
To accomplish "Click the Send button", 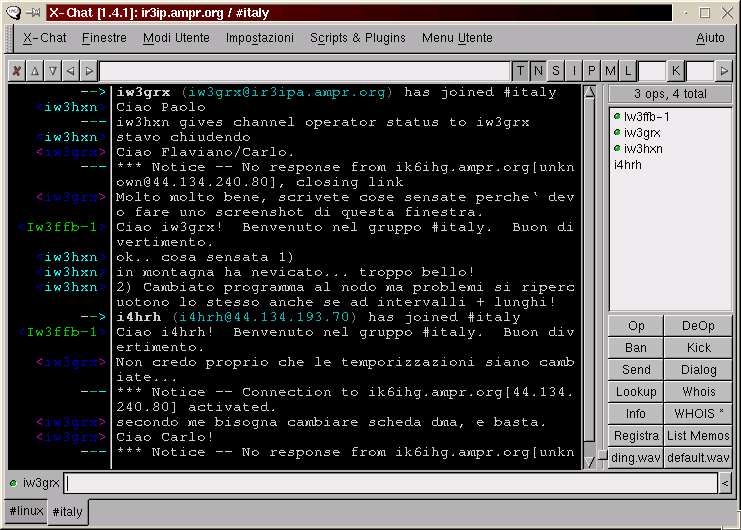I will tap(636, 370).
